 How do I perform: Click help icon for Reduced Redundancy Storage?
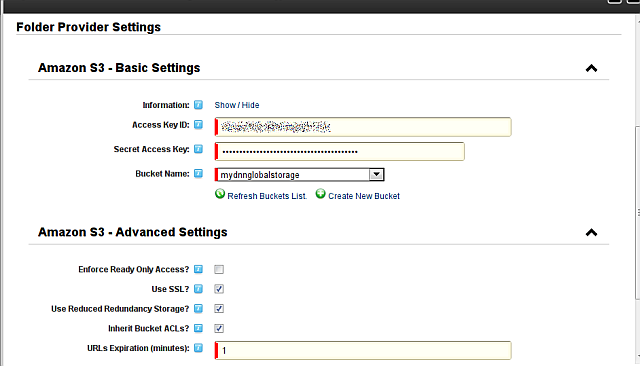pos(198,308)
